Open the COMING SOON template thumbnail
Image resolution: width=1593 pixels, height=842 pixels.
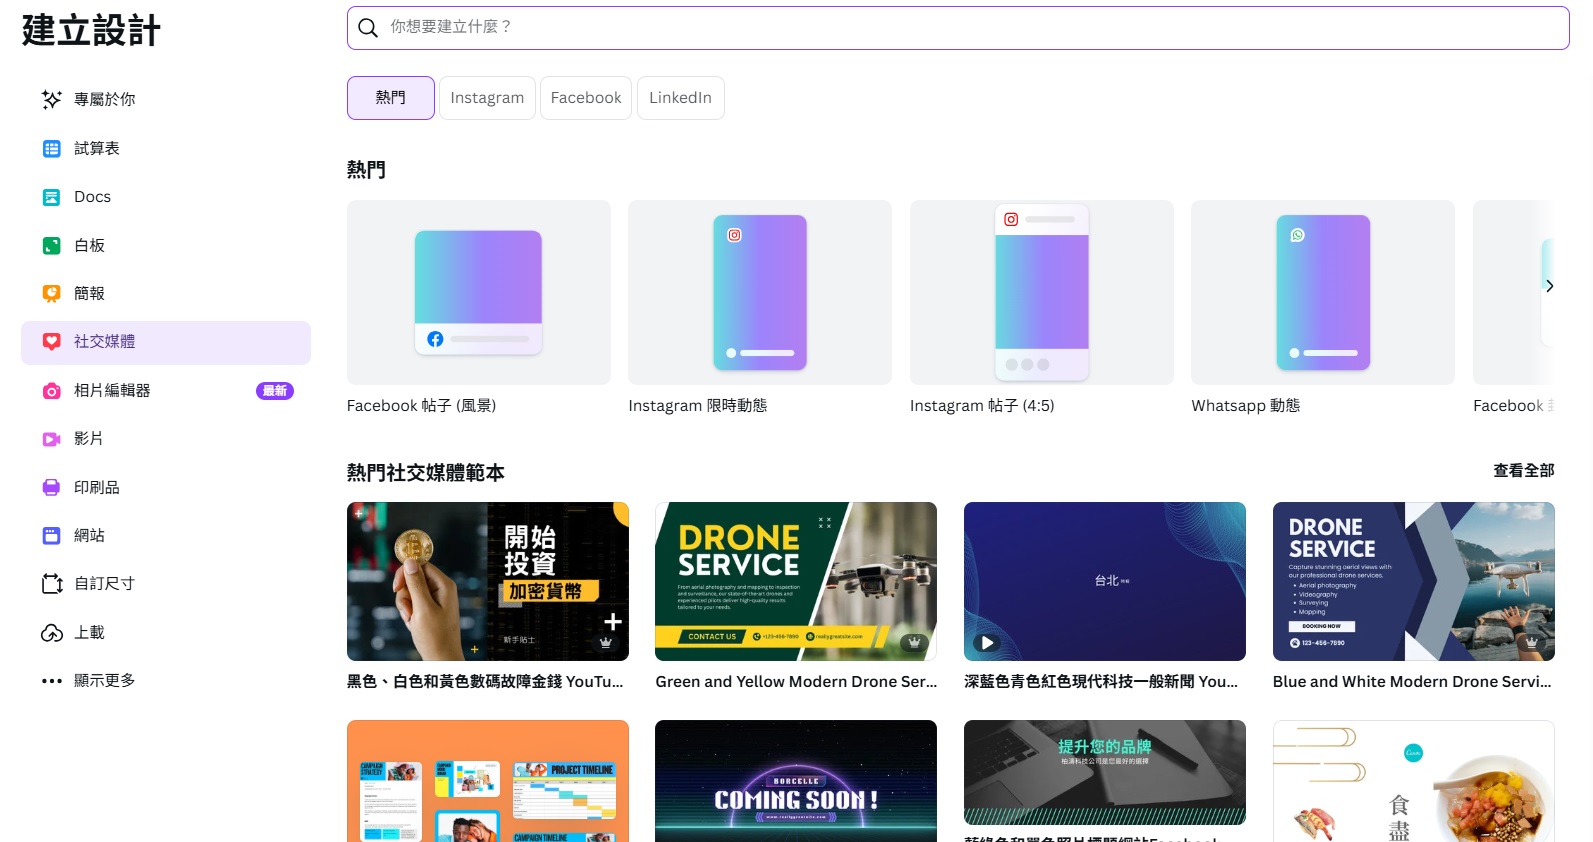pyautogui.click(x=796, y=781)
